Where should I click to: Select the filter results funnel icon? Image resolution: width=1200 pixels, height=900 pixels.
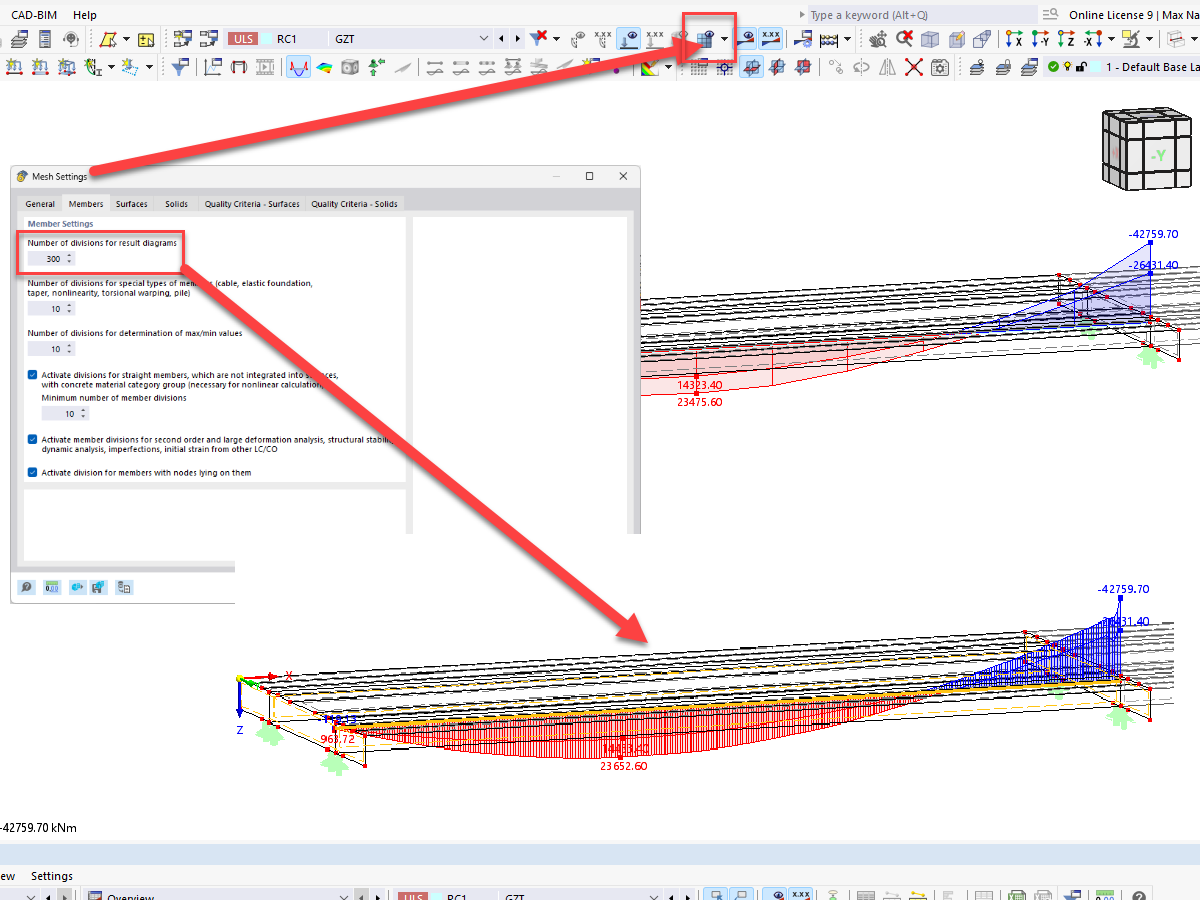[180, 67]
